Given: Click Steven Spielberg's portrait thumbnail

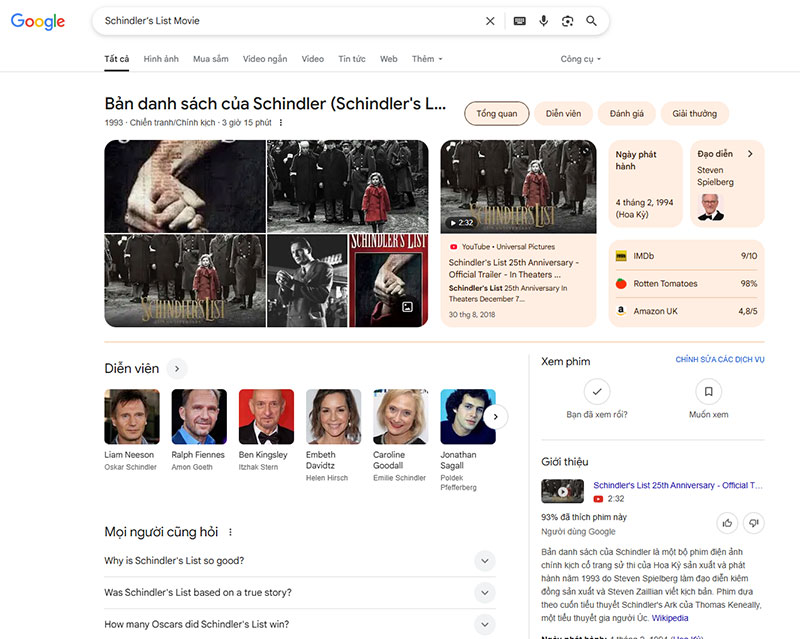Looking at the screenshot, I should pyautogui.click(x=710, y=207).
